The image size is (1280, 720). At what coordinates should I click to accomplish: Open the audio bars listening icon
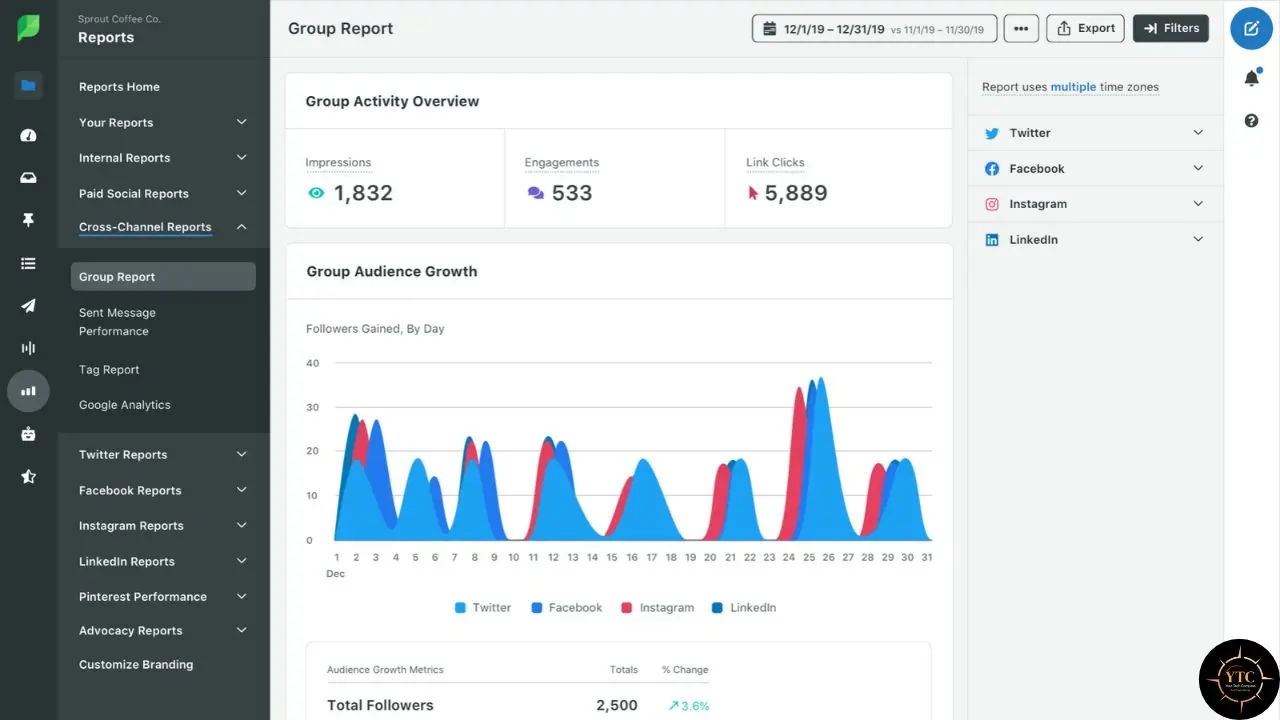(x=28, y=348)
